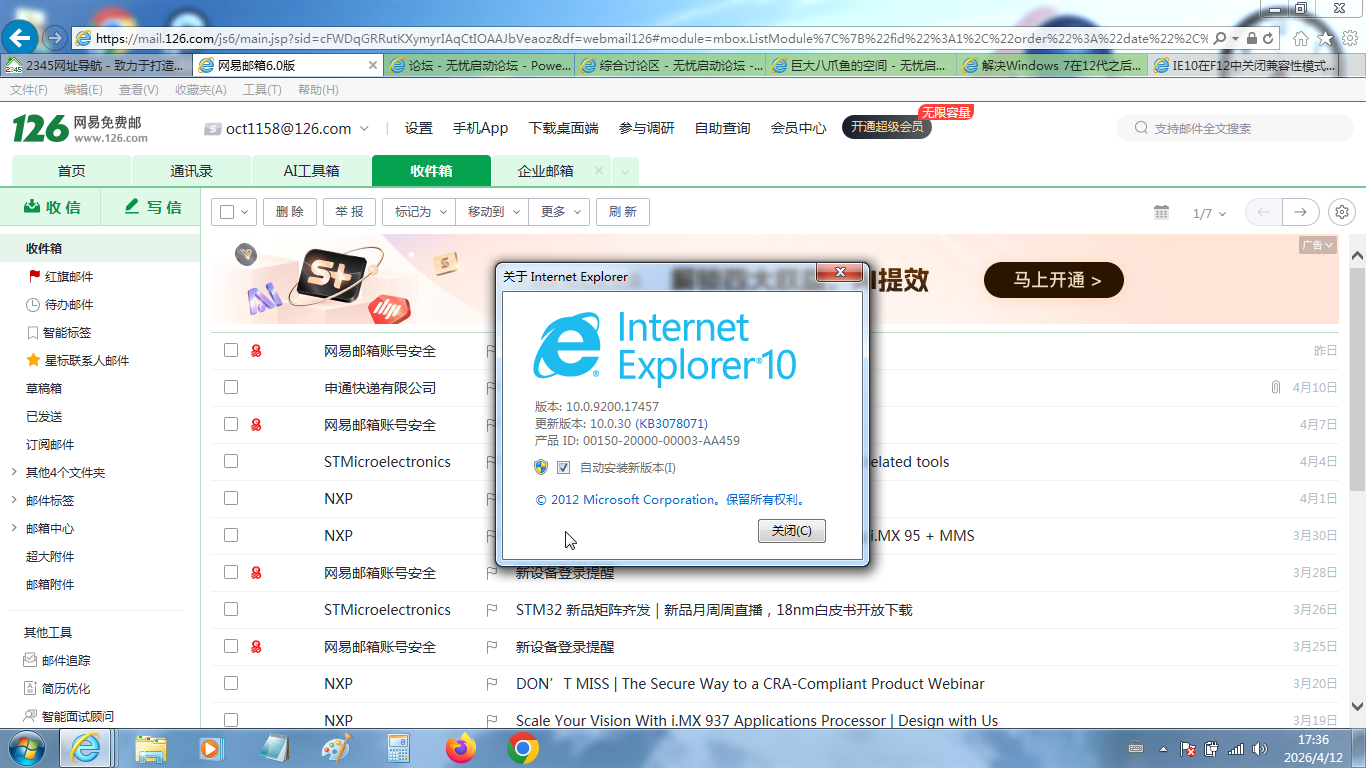Go to next mail page arrow

pos(1300,212)
